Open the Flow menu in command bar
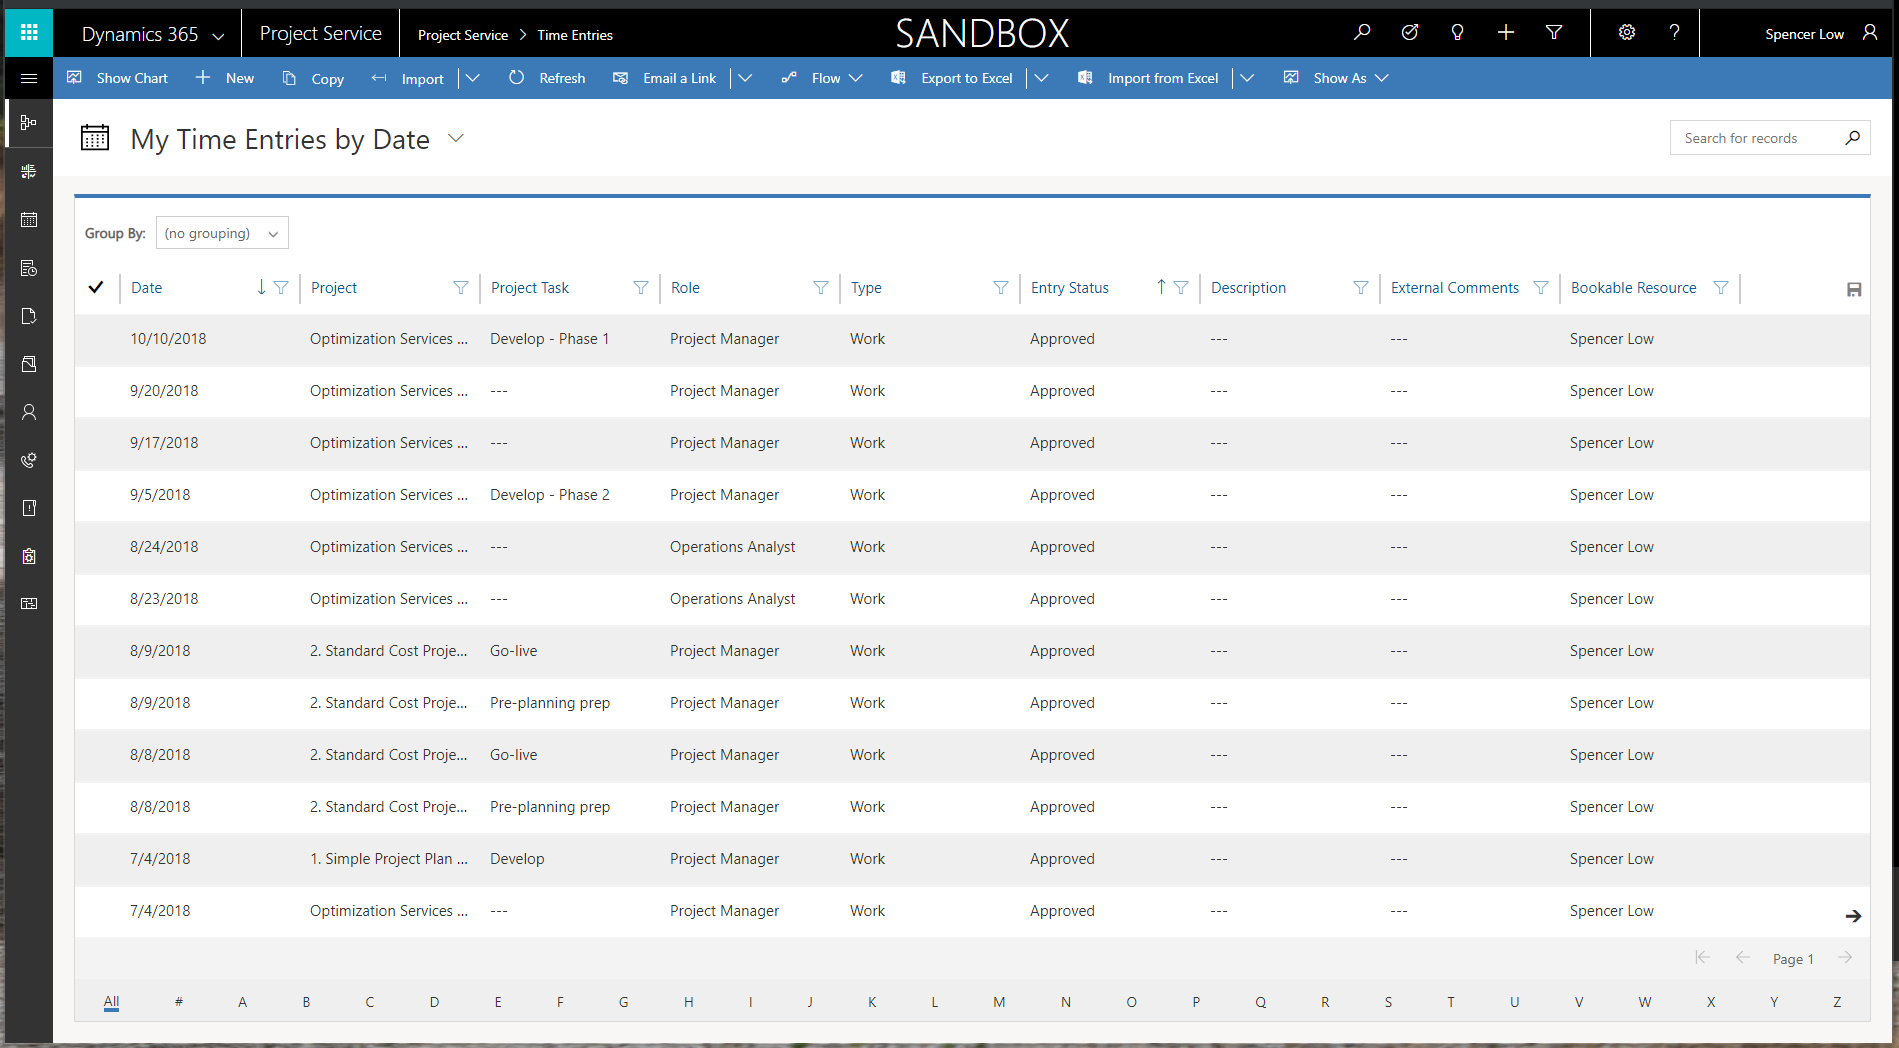Viewport: 1899px width, 1048px height. pyautogui.click(x=822, y=78)
